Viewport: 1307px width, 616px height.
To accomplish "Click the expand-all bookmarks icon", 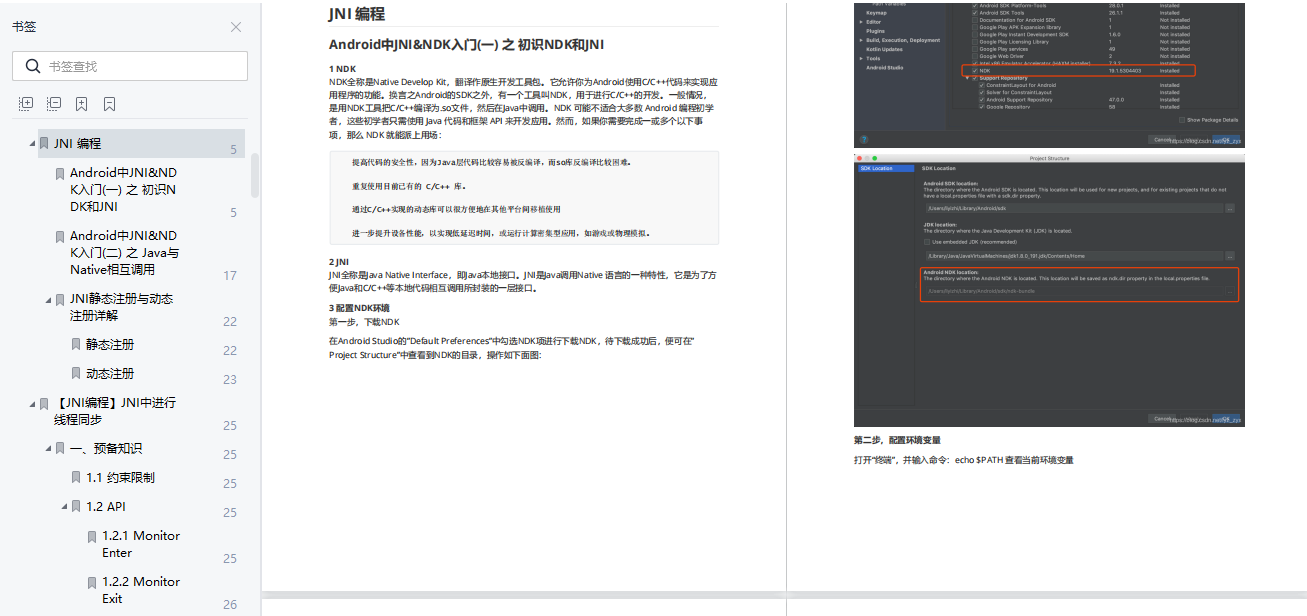I will pyautogui.click(x=25, y=102).
